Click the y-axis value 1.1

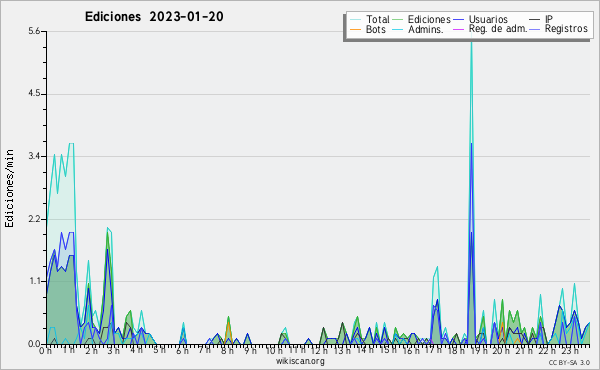34,281
